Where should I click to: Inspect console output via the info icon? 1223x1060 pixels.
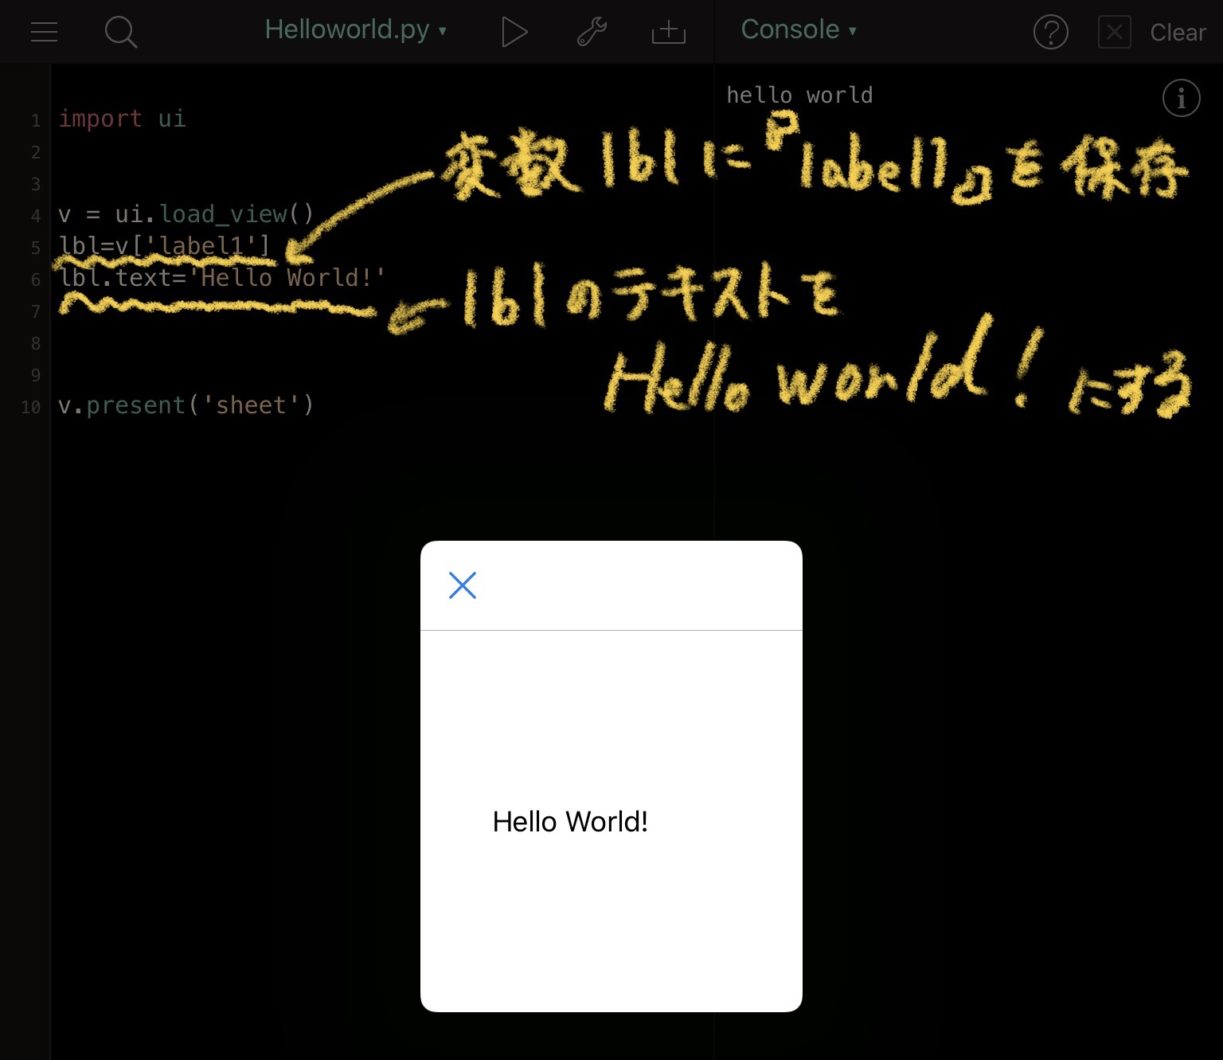pyautogui.click(x=1181, y=97)
